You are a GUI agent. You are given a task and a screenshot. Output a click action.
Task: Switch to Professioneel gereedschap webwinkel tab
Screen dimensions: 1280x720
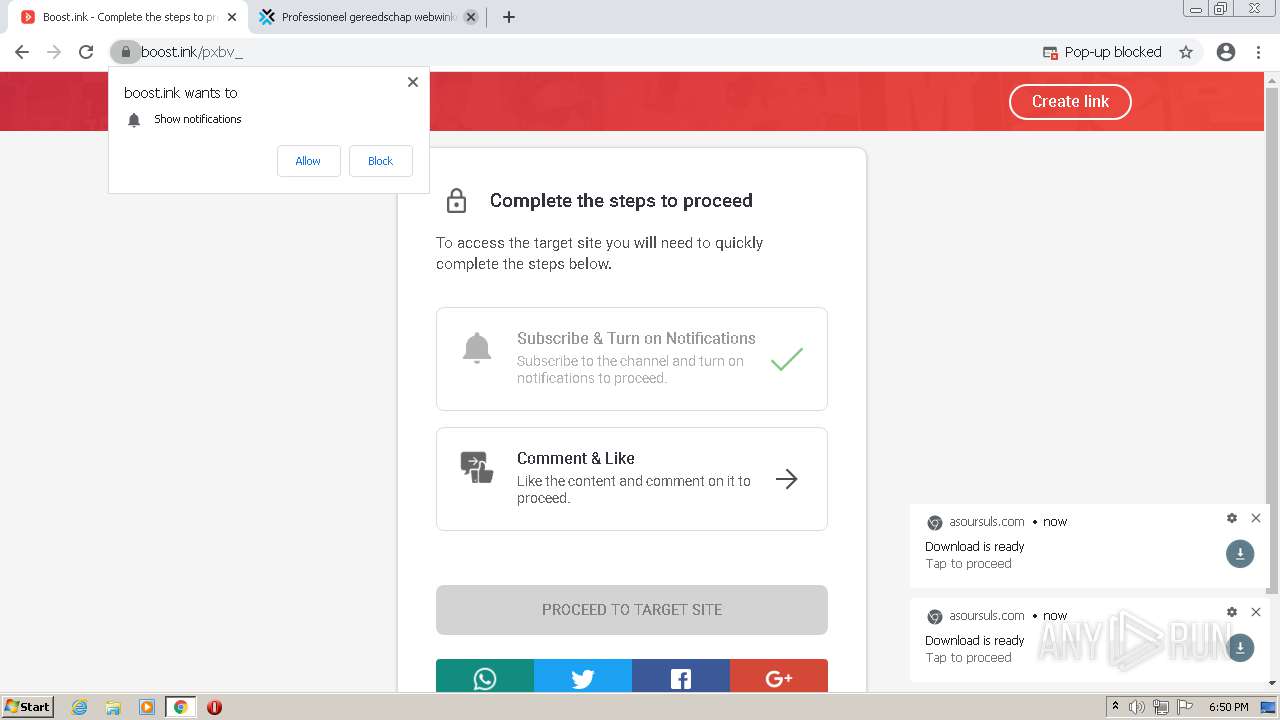(x=368, y=17)
